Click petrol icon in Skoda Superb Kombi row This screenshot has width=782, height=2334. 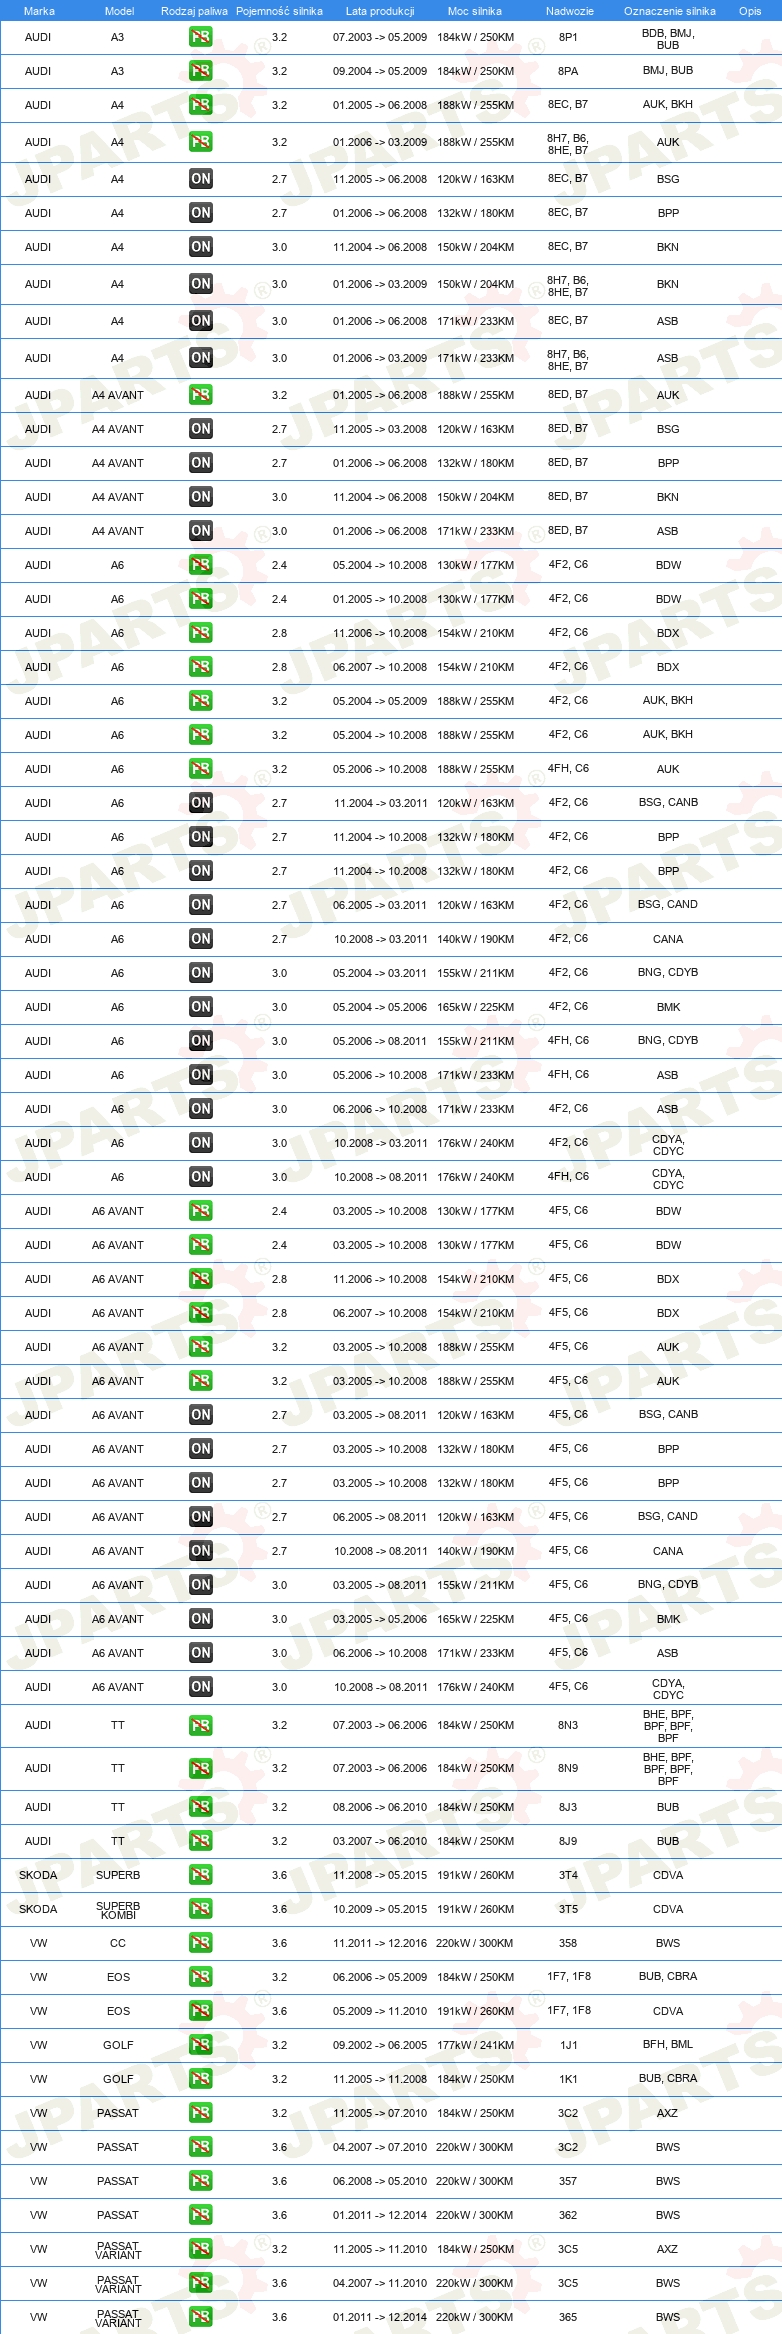coord(200,1909)
